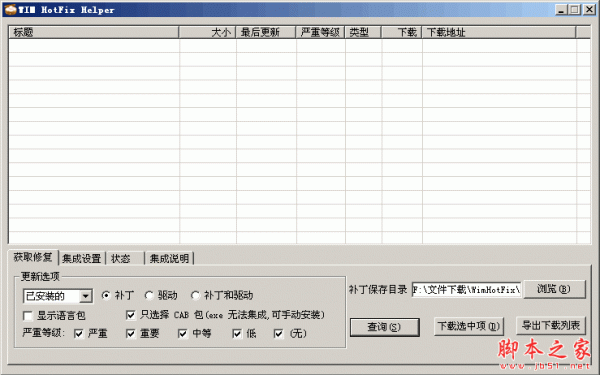Maximize the WIM HotFix Helper window
Viewport: 600px width, 375px height.
coord(574,10)
